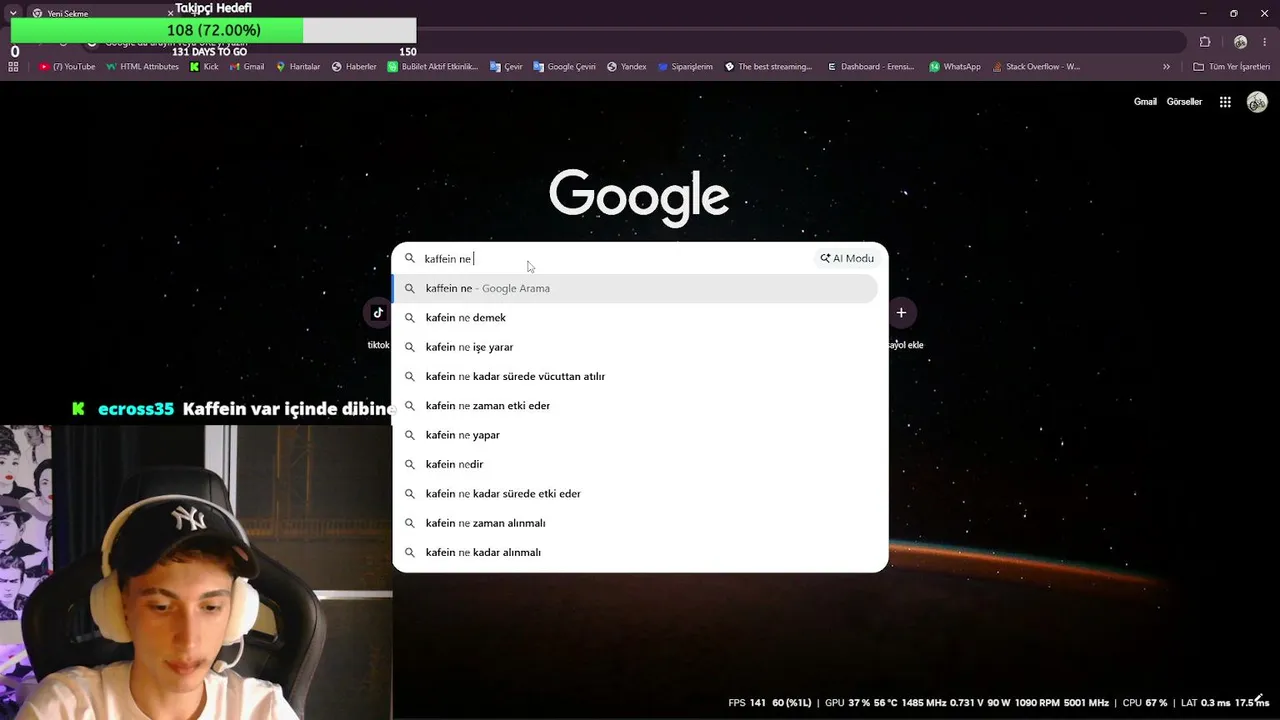1280x720 pixels.
Task: Expand the tab search dropdown arrow
Action: [13, 13]
